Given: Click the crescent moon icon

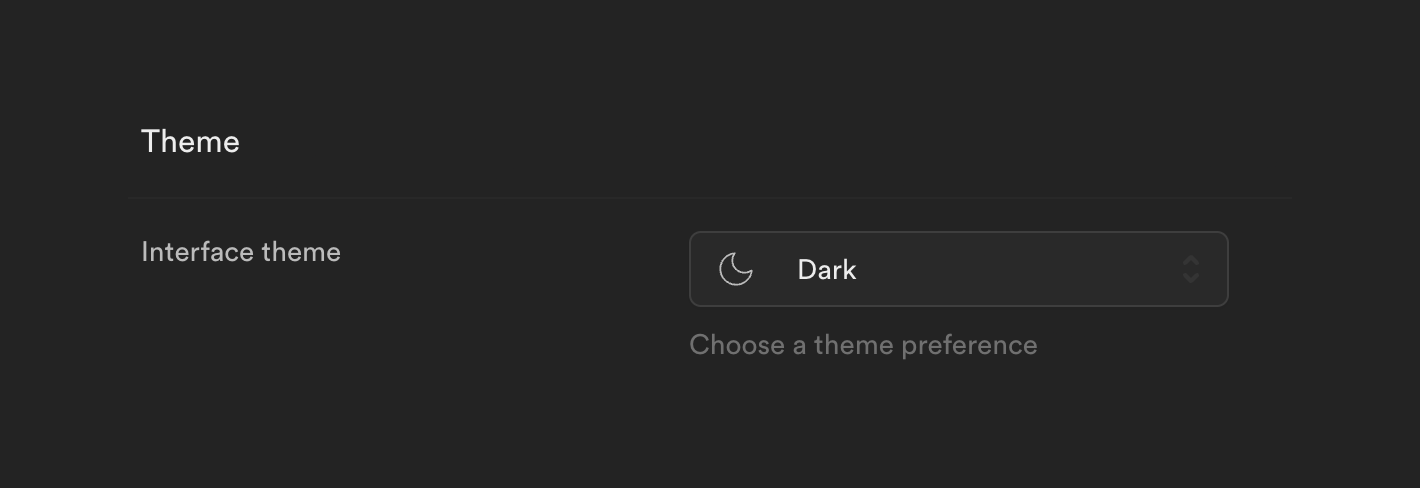Looking at the screenshot, I should pos(736,269).
